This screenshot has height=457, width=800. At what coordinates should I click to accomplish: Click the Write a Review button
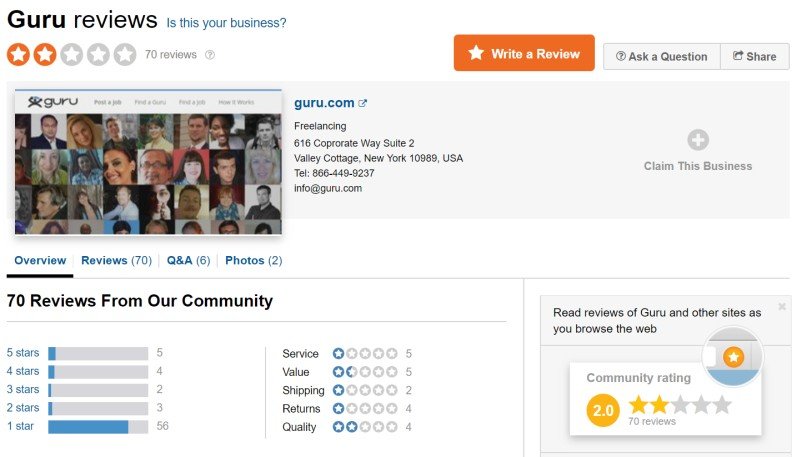[x=524, y=53]
